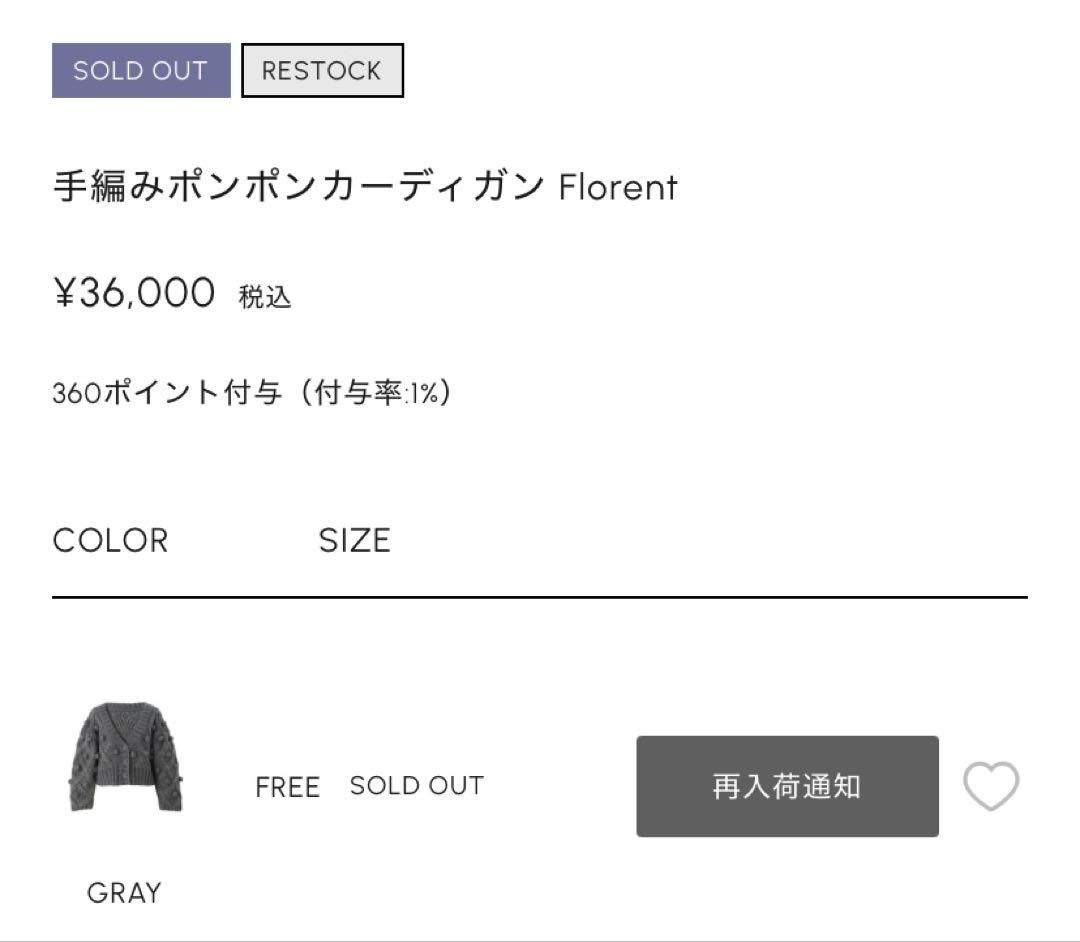Click the yen symbol in the price
The image size is (1080, 942).
[x=64, y=293]
